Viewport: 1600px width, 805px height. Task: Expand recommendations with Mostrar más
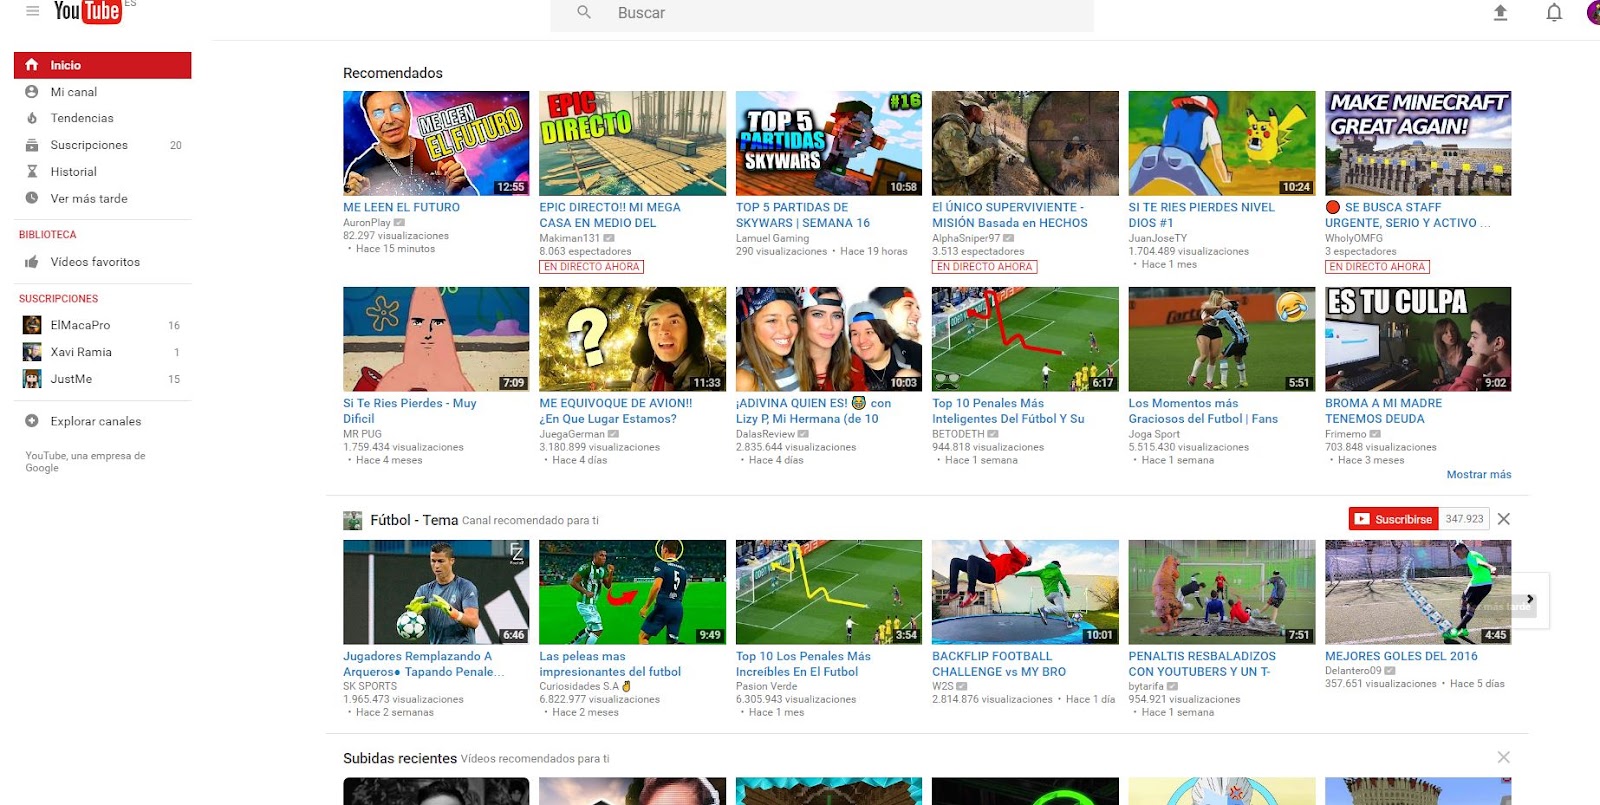(x=1479, y=474)
